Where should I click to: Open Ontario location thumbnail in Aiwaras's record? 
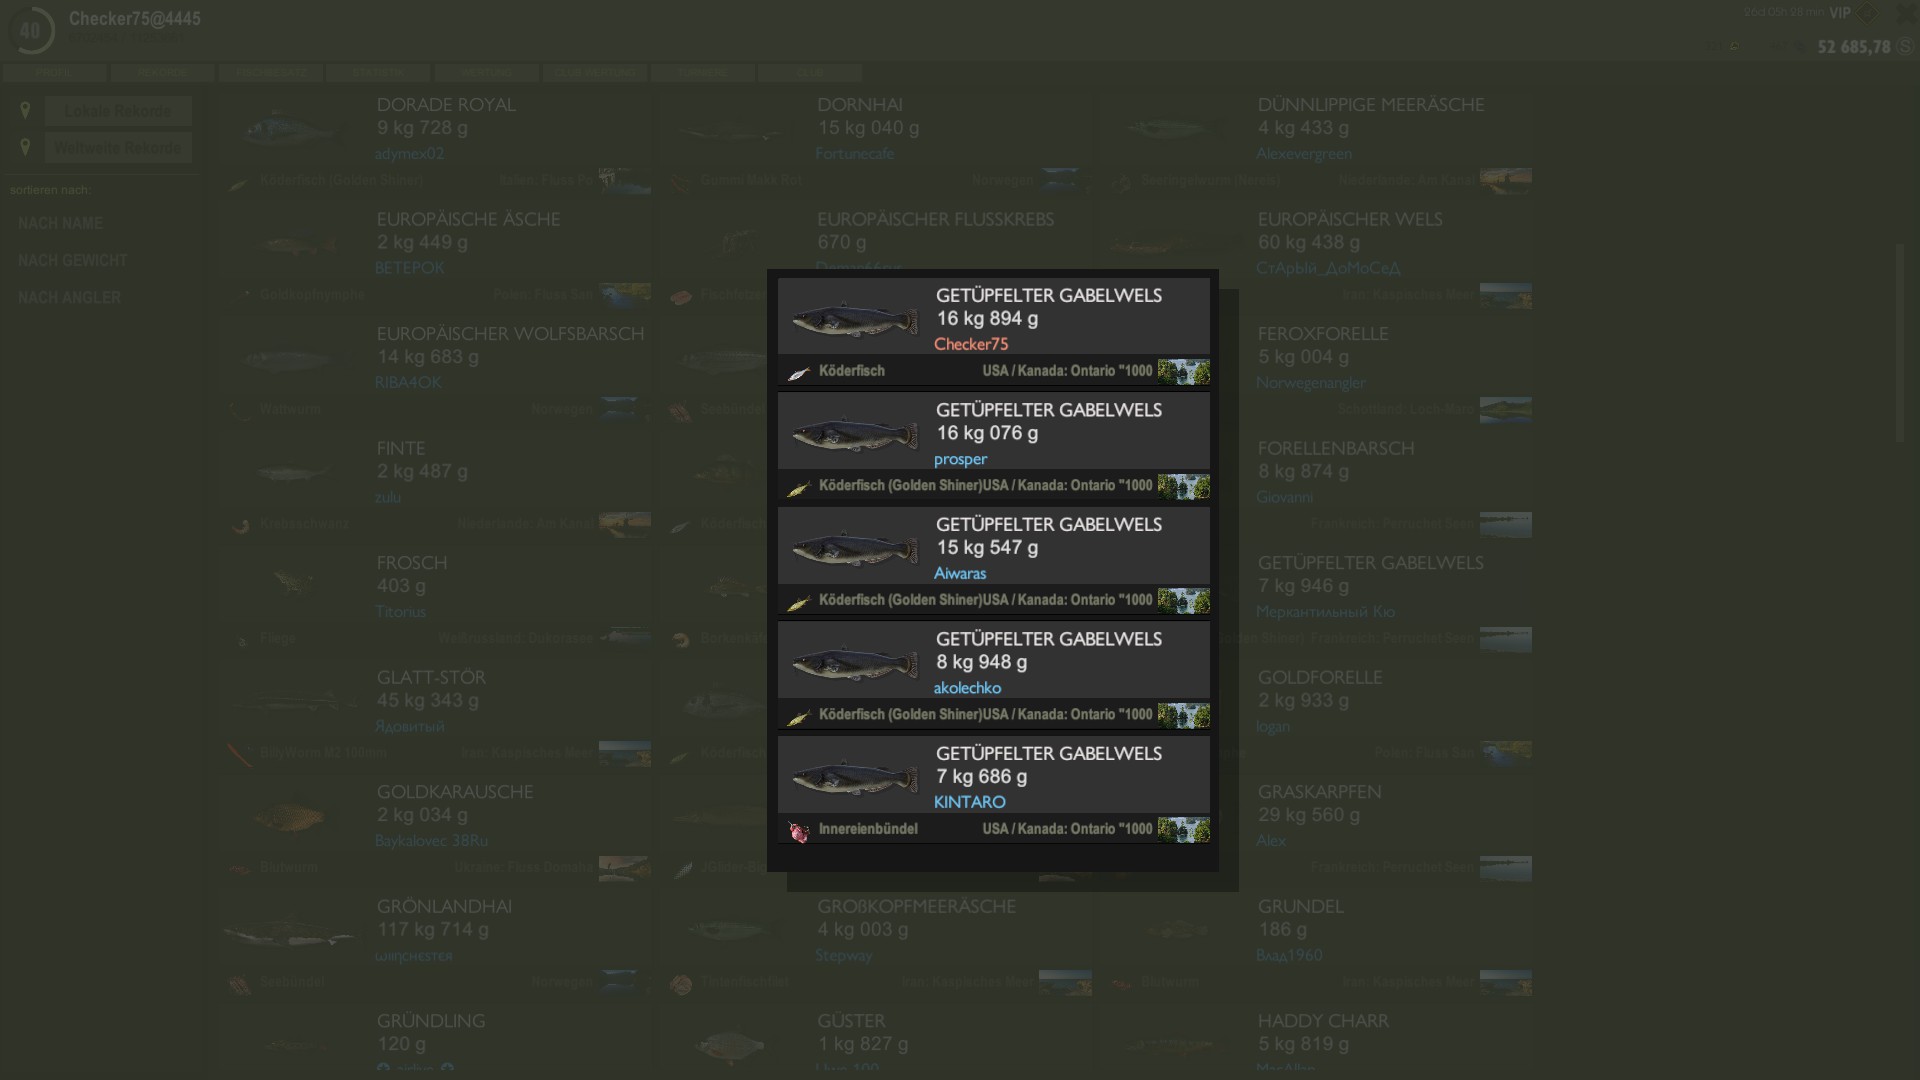pyautogui.click(x=1183, y=601)
